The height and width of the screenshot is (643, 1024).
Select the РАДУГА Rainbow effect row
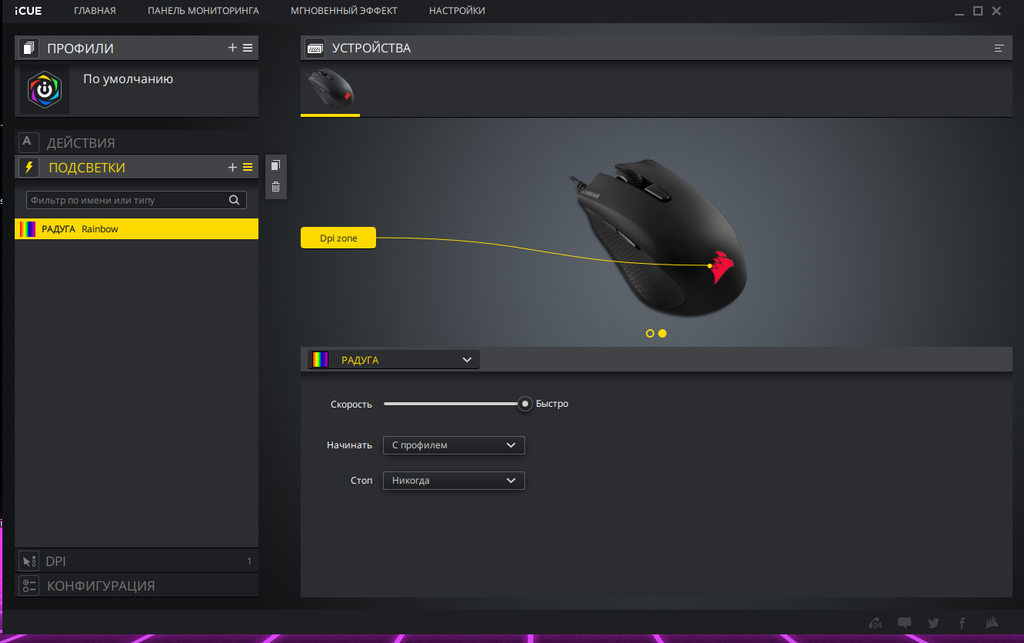[x=136, y=228]
